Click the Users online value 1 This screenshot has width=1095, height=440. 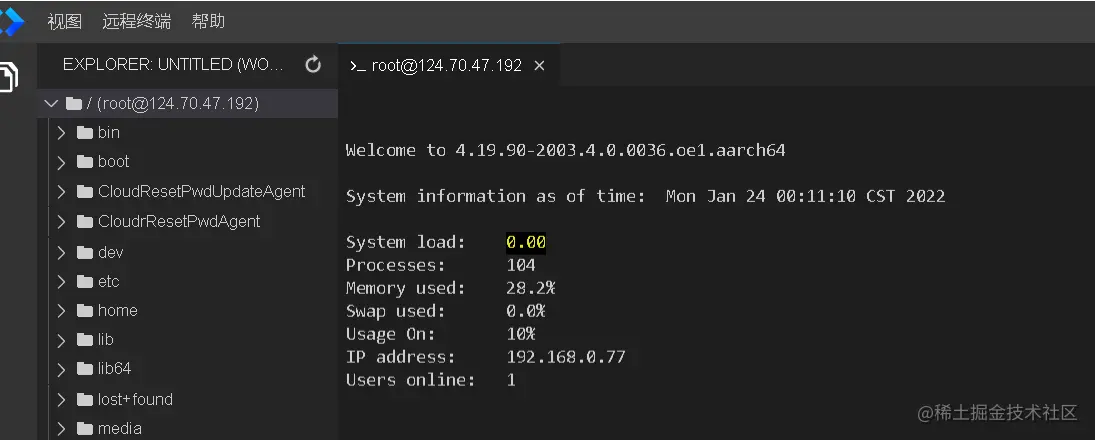pos(511,381)
